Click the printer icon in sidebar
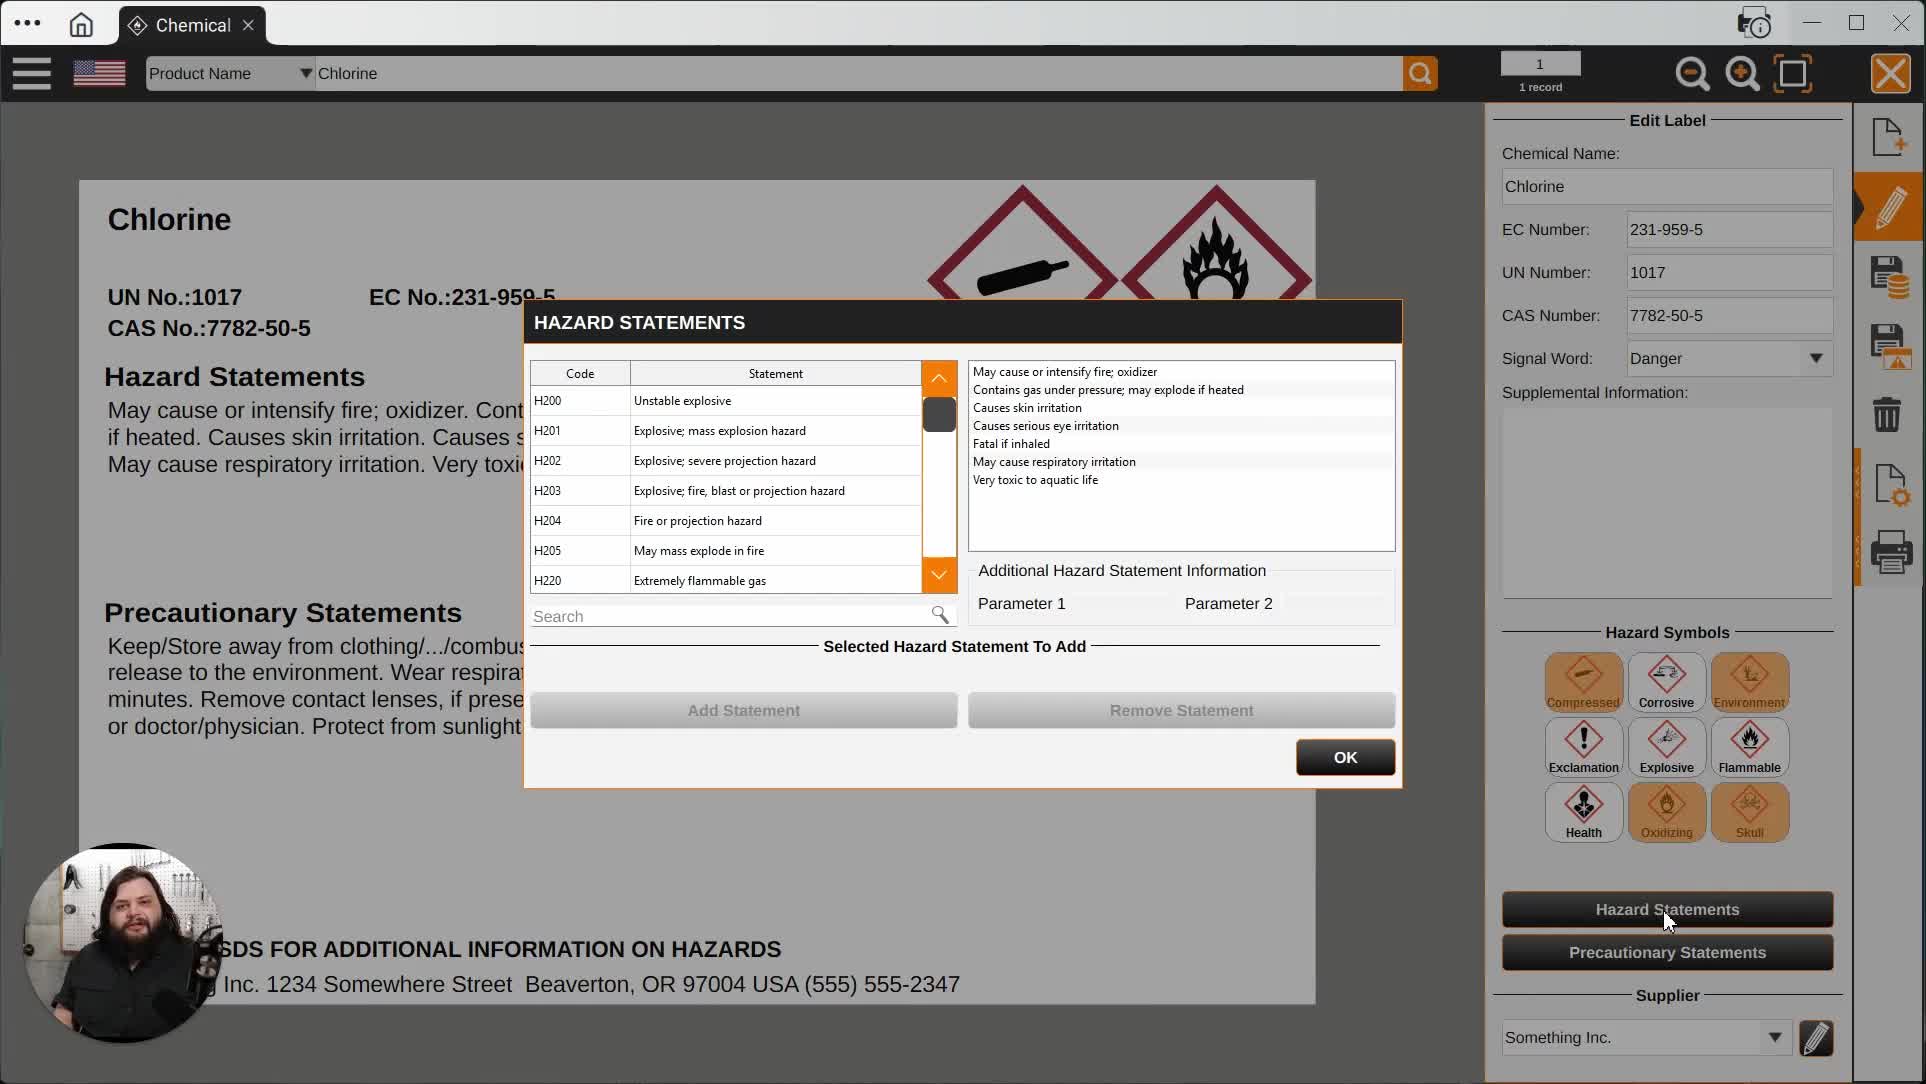This screenshot has width=1926, height=1084. [x=1890, y=552]
